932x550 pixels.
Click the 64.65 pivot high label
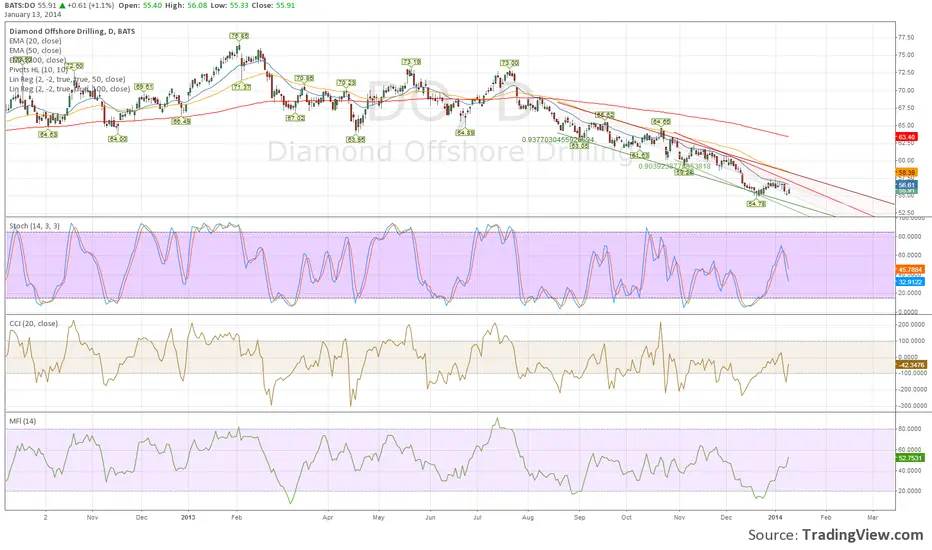[x=661, y=121]
